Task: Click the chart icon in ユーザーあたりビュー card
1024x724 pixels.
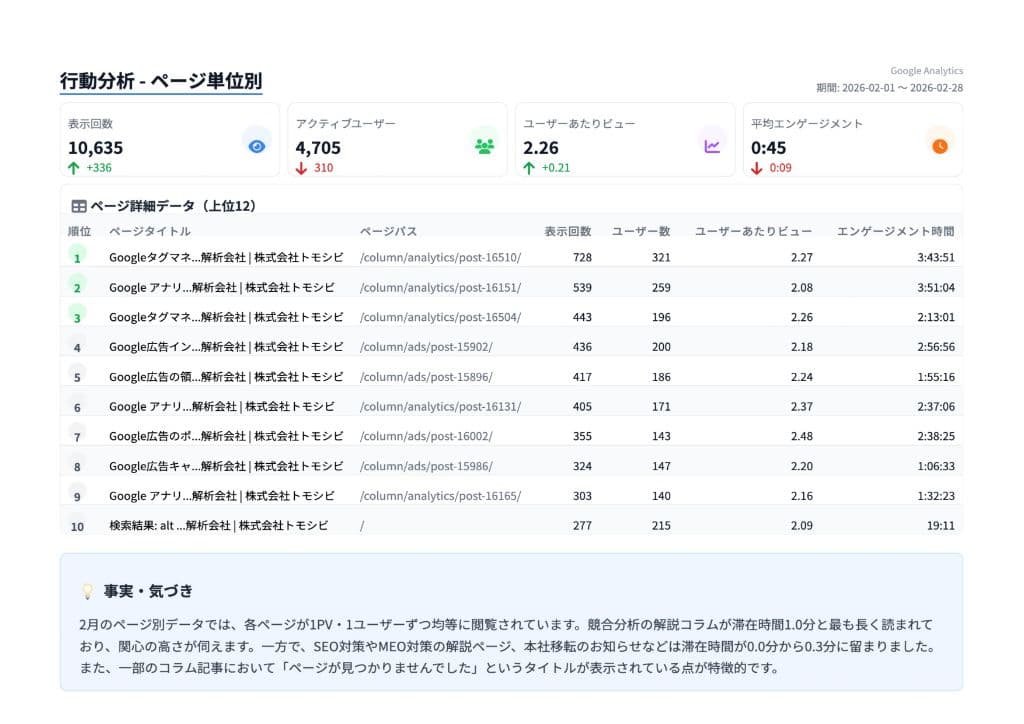Action: point(712,146)
